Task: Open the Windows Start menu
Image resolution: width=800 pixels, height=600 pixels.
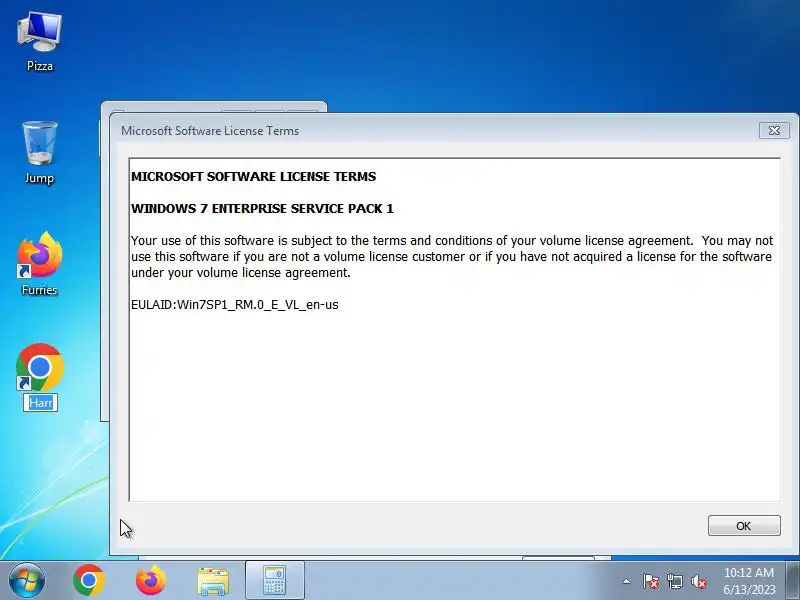Action: [27, 581]
